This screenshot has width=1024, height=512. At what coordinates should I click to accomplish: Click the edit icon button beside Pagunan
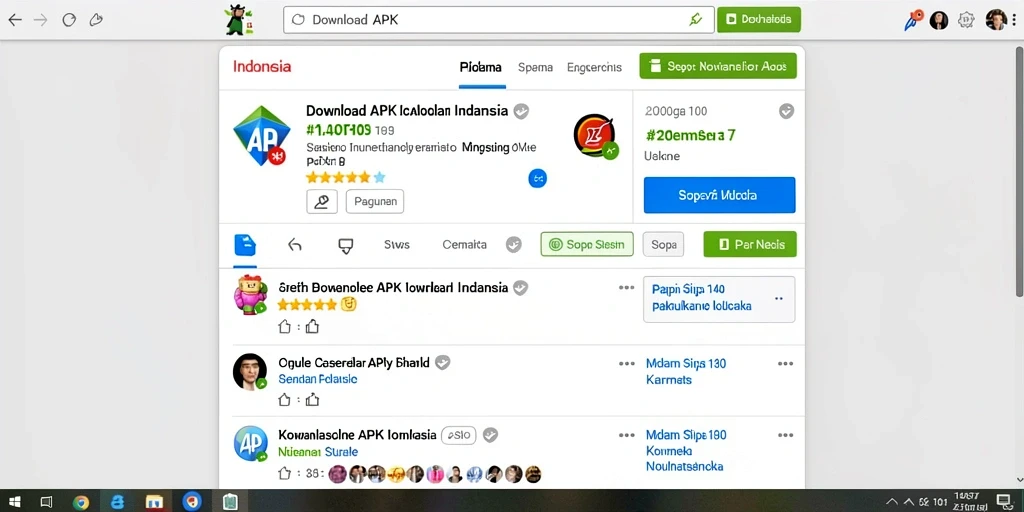(322, 202)
